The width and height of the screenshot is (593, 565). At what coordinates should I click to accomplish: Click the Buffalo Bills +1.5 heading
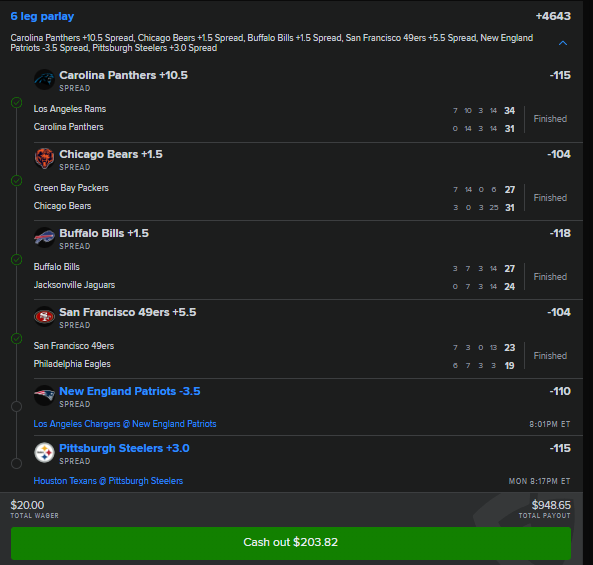(x=104, y=233)
